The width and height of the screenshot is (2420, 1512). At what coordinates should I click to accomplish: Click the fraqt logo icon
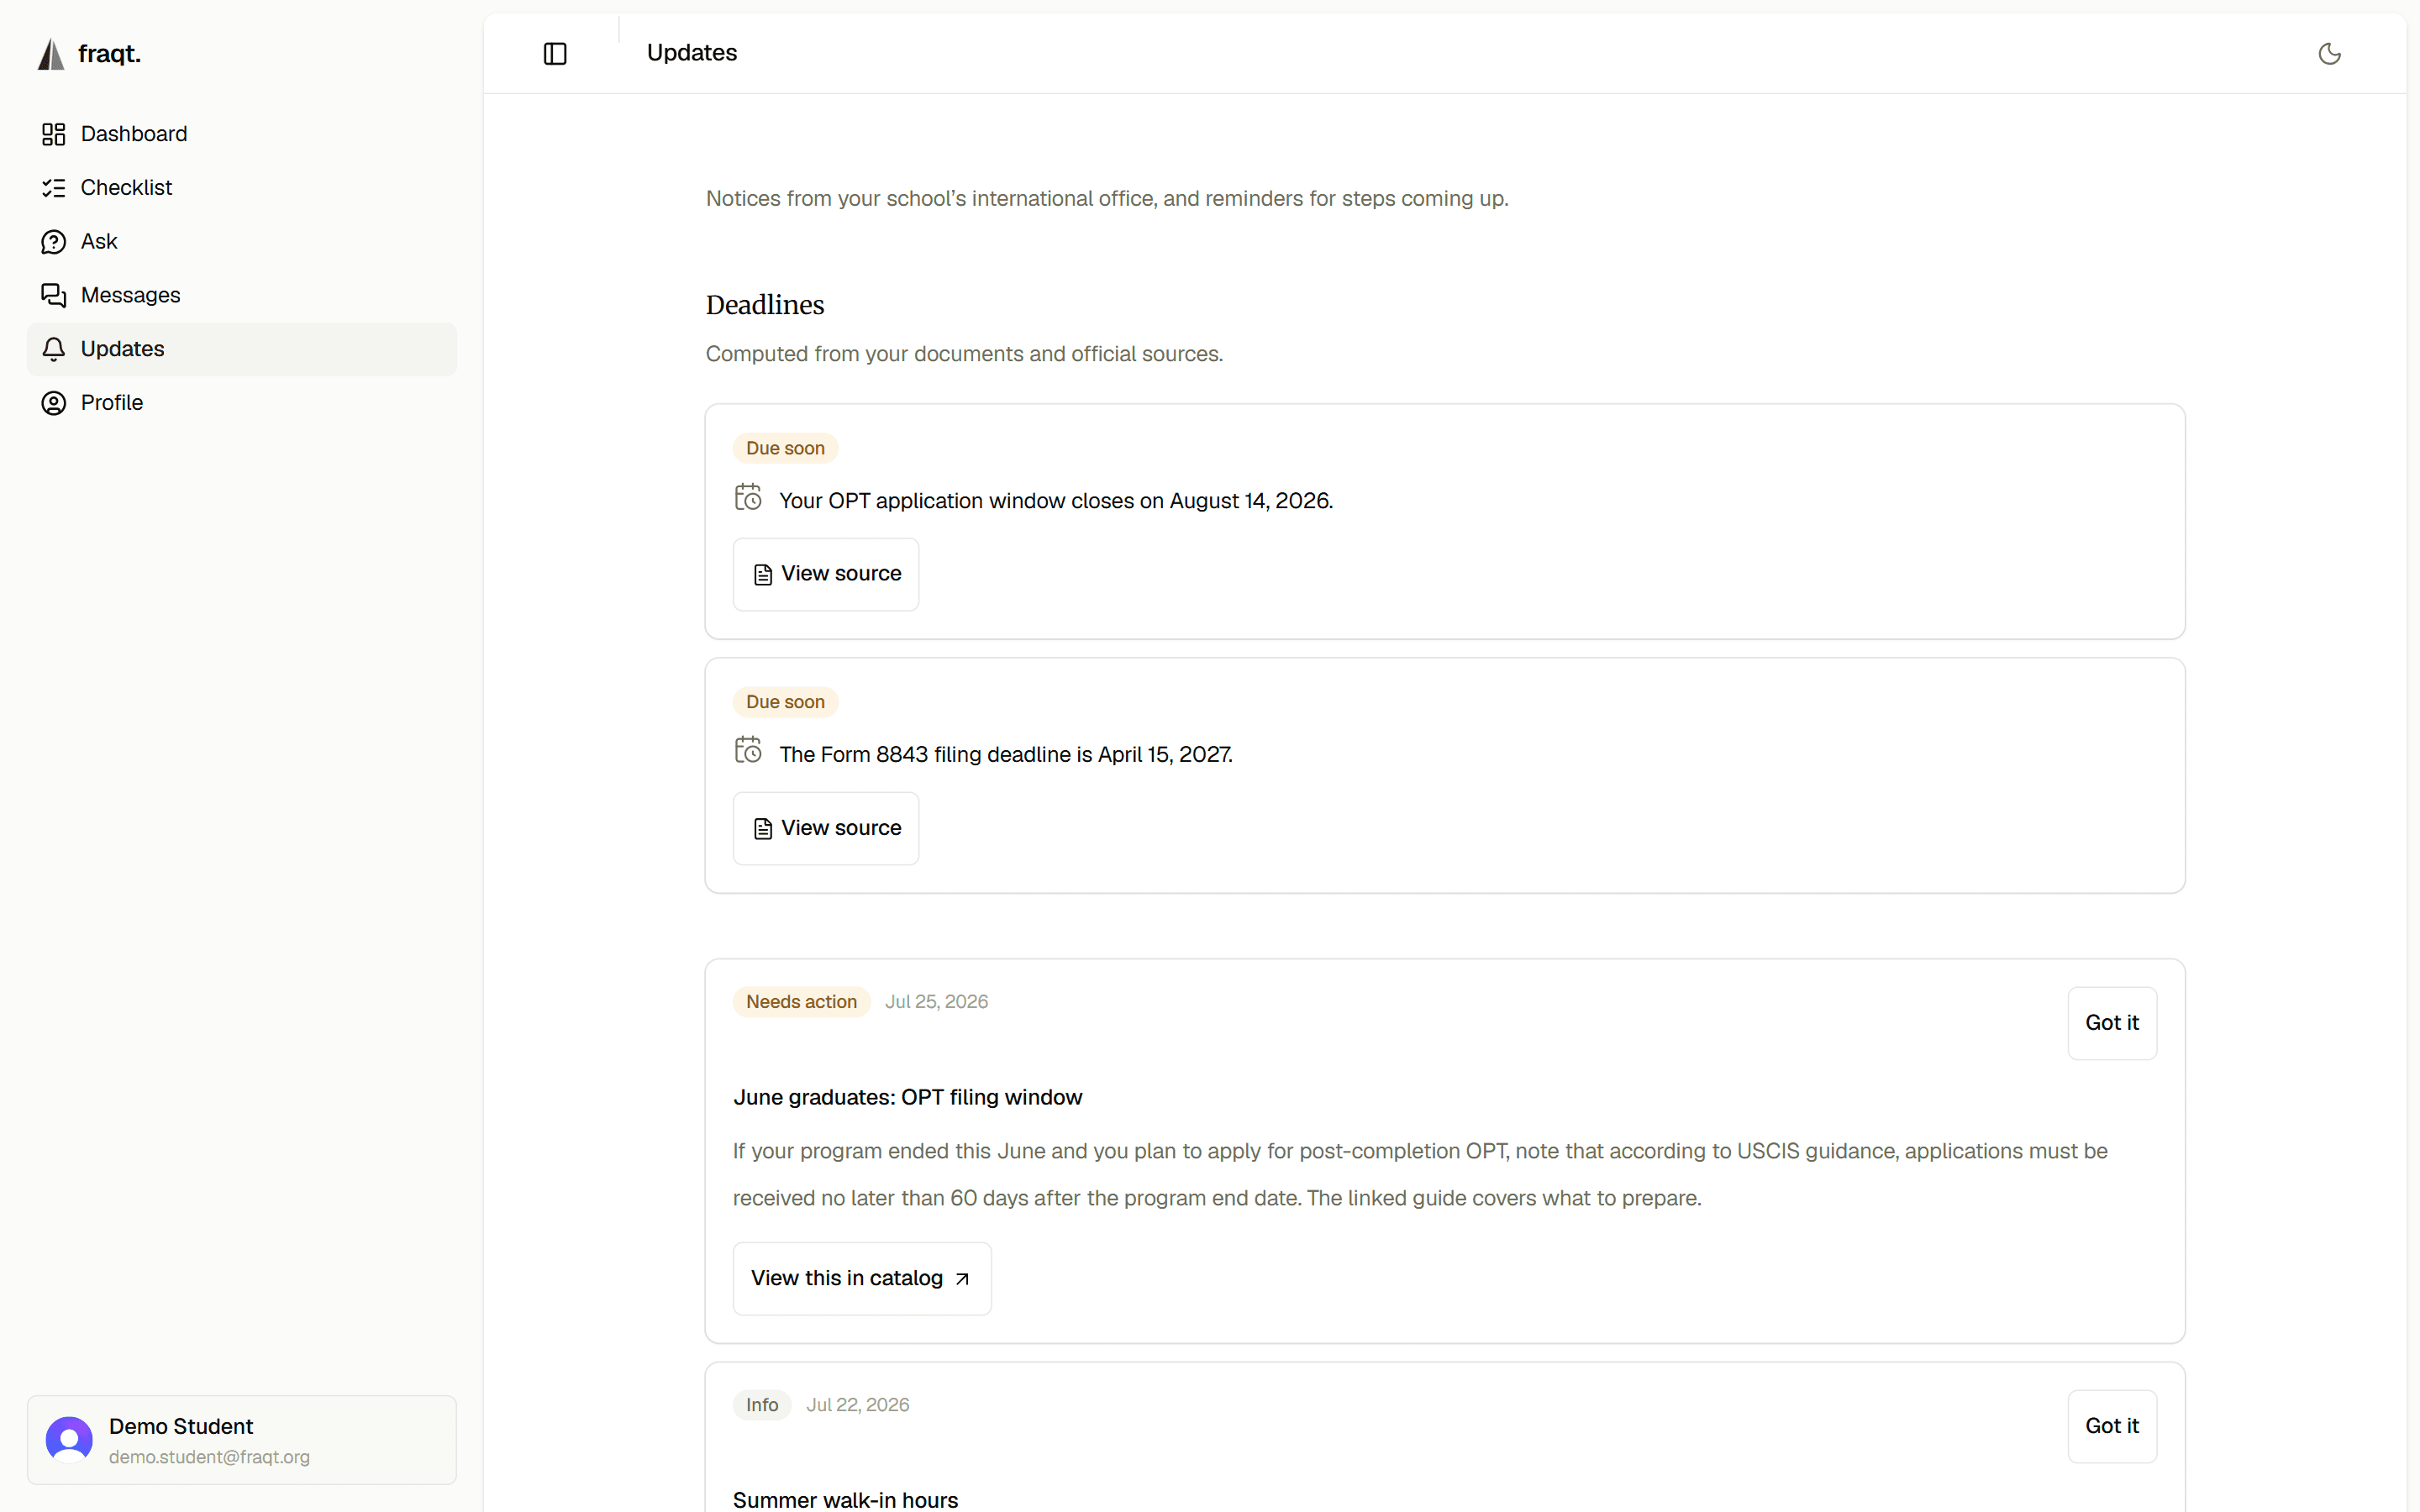point(51,54)
